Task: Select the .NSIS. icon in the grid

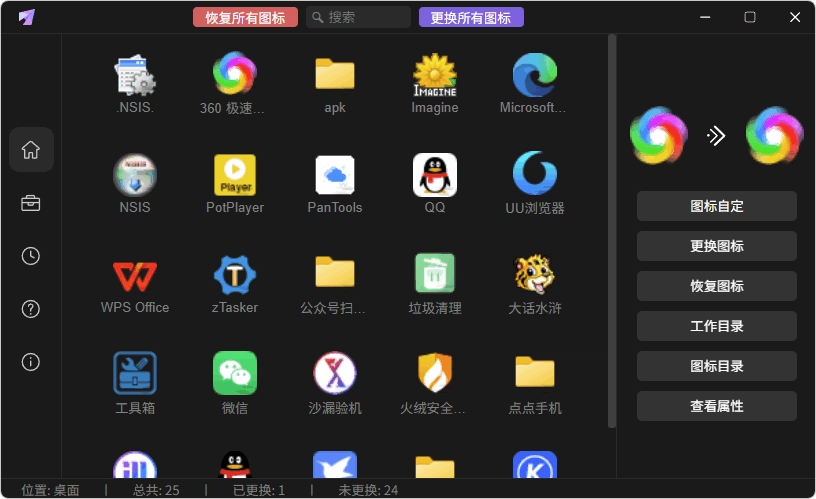Action: coord(135,75)
